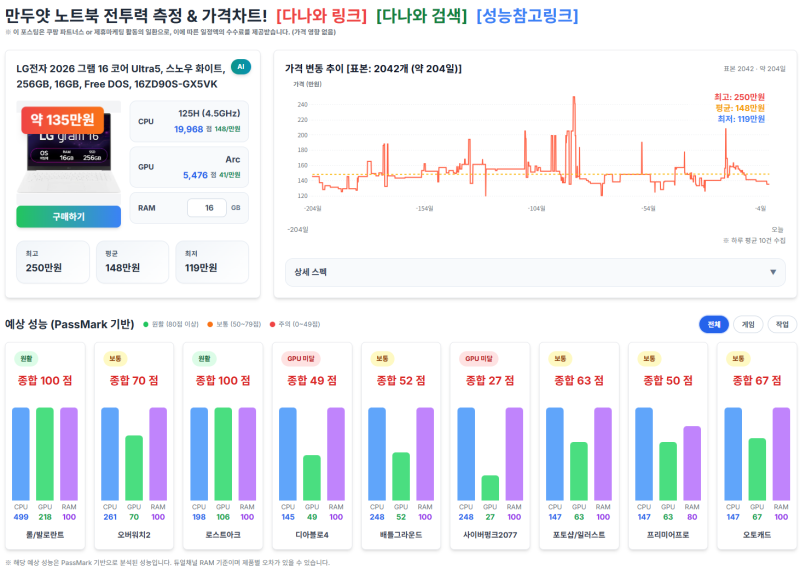Screen dimensions: 800x570
Task: Click the 종합 49 점 score
Action: click(312, 381)
